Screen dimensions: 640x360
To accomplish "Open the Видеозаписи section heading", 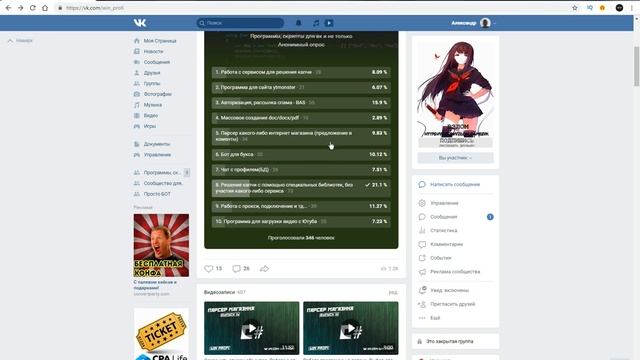I will [220, 292].
